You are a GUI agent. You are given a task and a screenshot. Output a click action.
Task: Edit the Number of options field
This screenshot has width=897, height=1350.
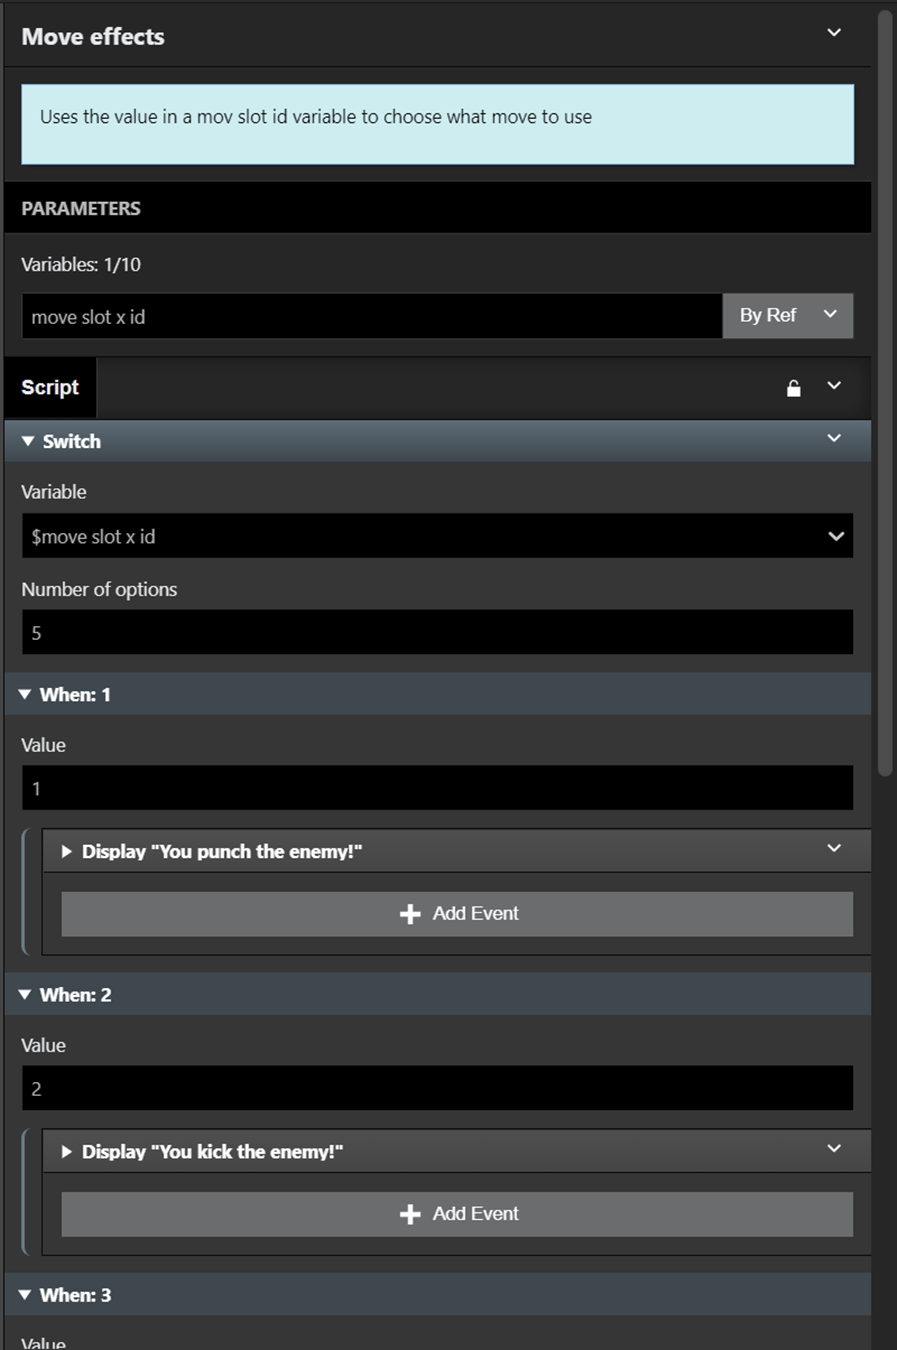[437, 632]
